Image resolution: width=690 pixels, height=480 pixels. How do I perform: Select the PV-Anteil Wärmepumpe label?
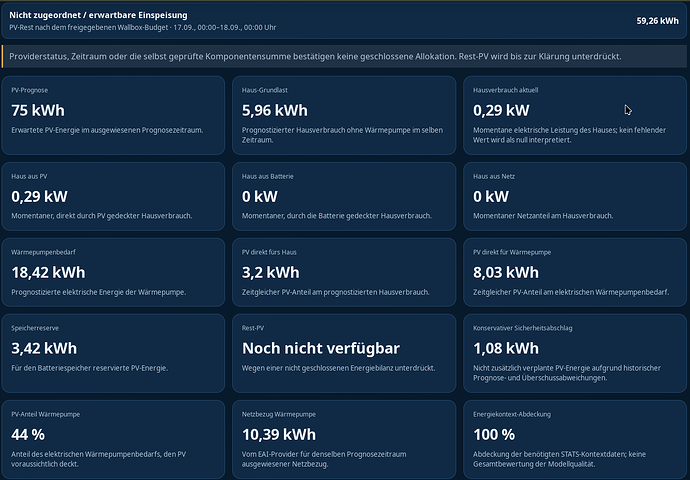tap(45, 414)
